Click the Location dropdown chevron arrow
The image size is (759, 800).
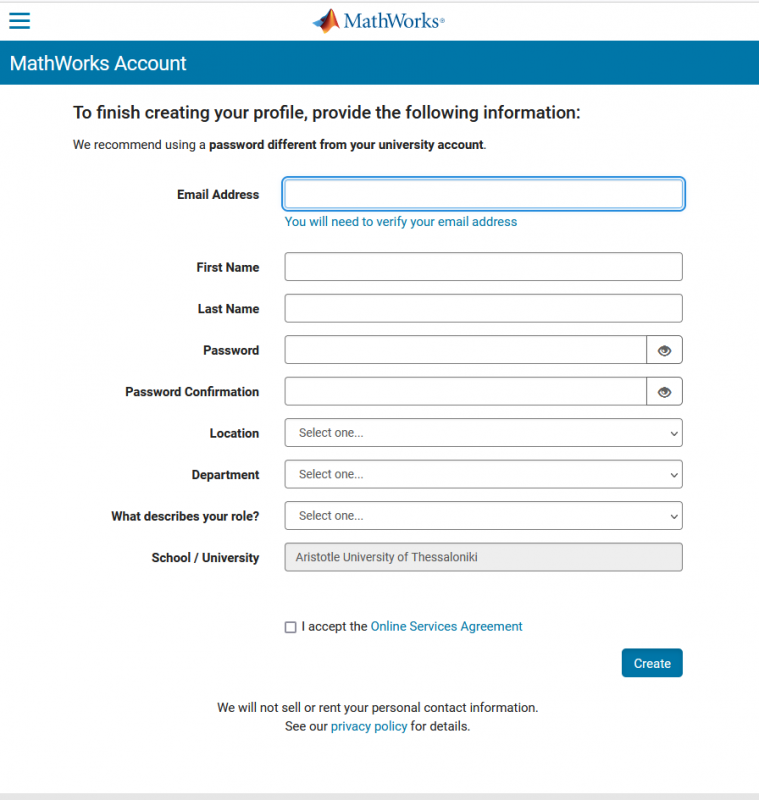pos(674,434)
